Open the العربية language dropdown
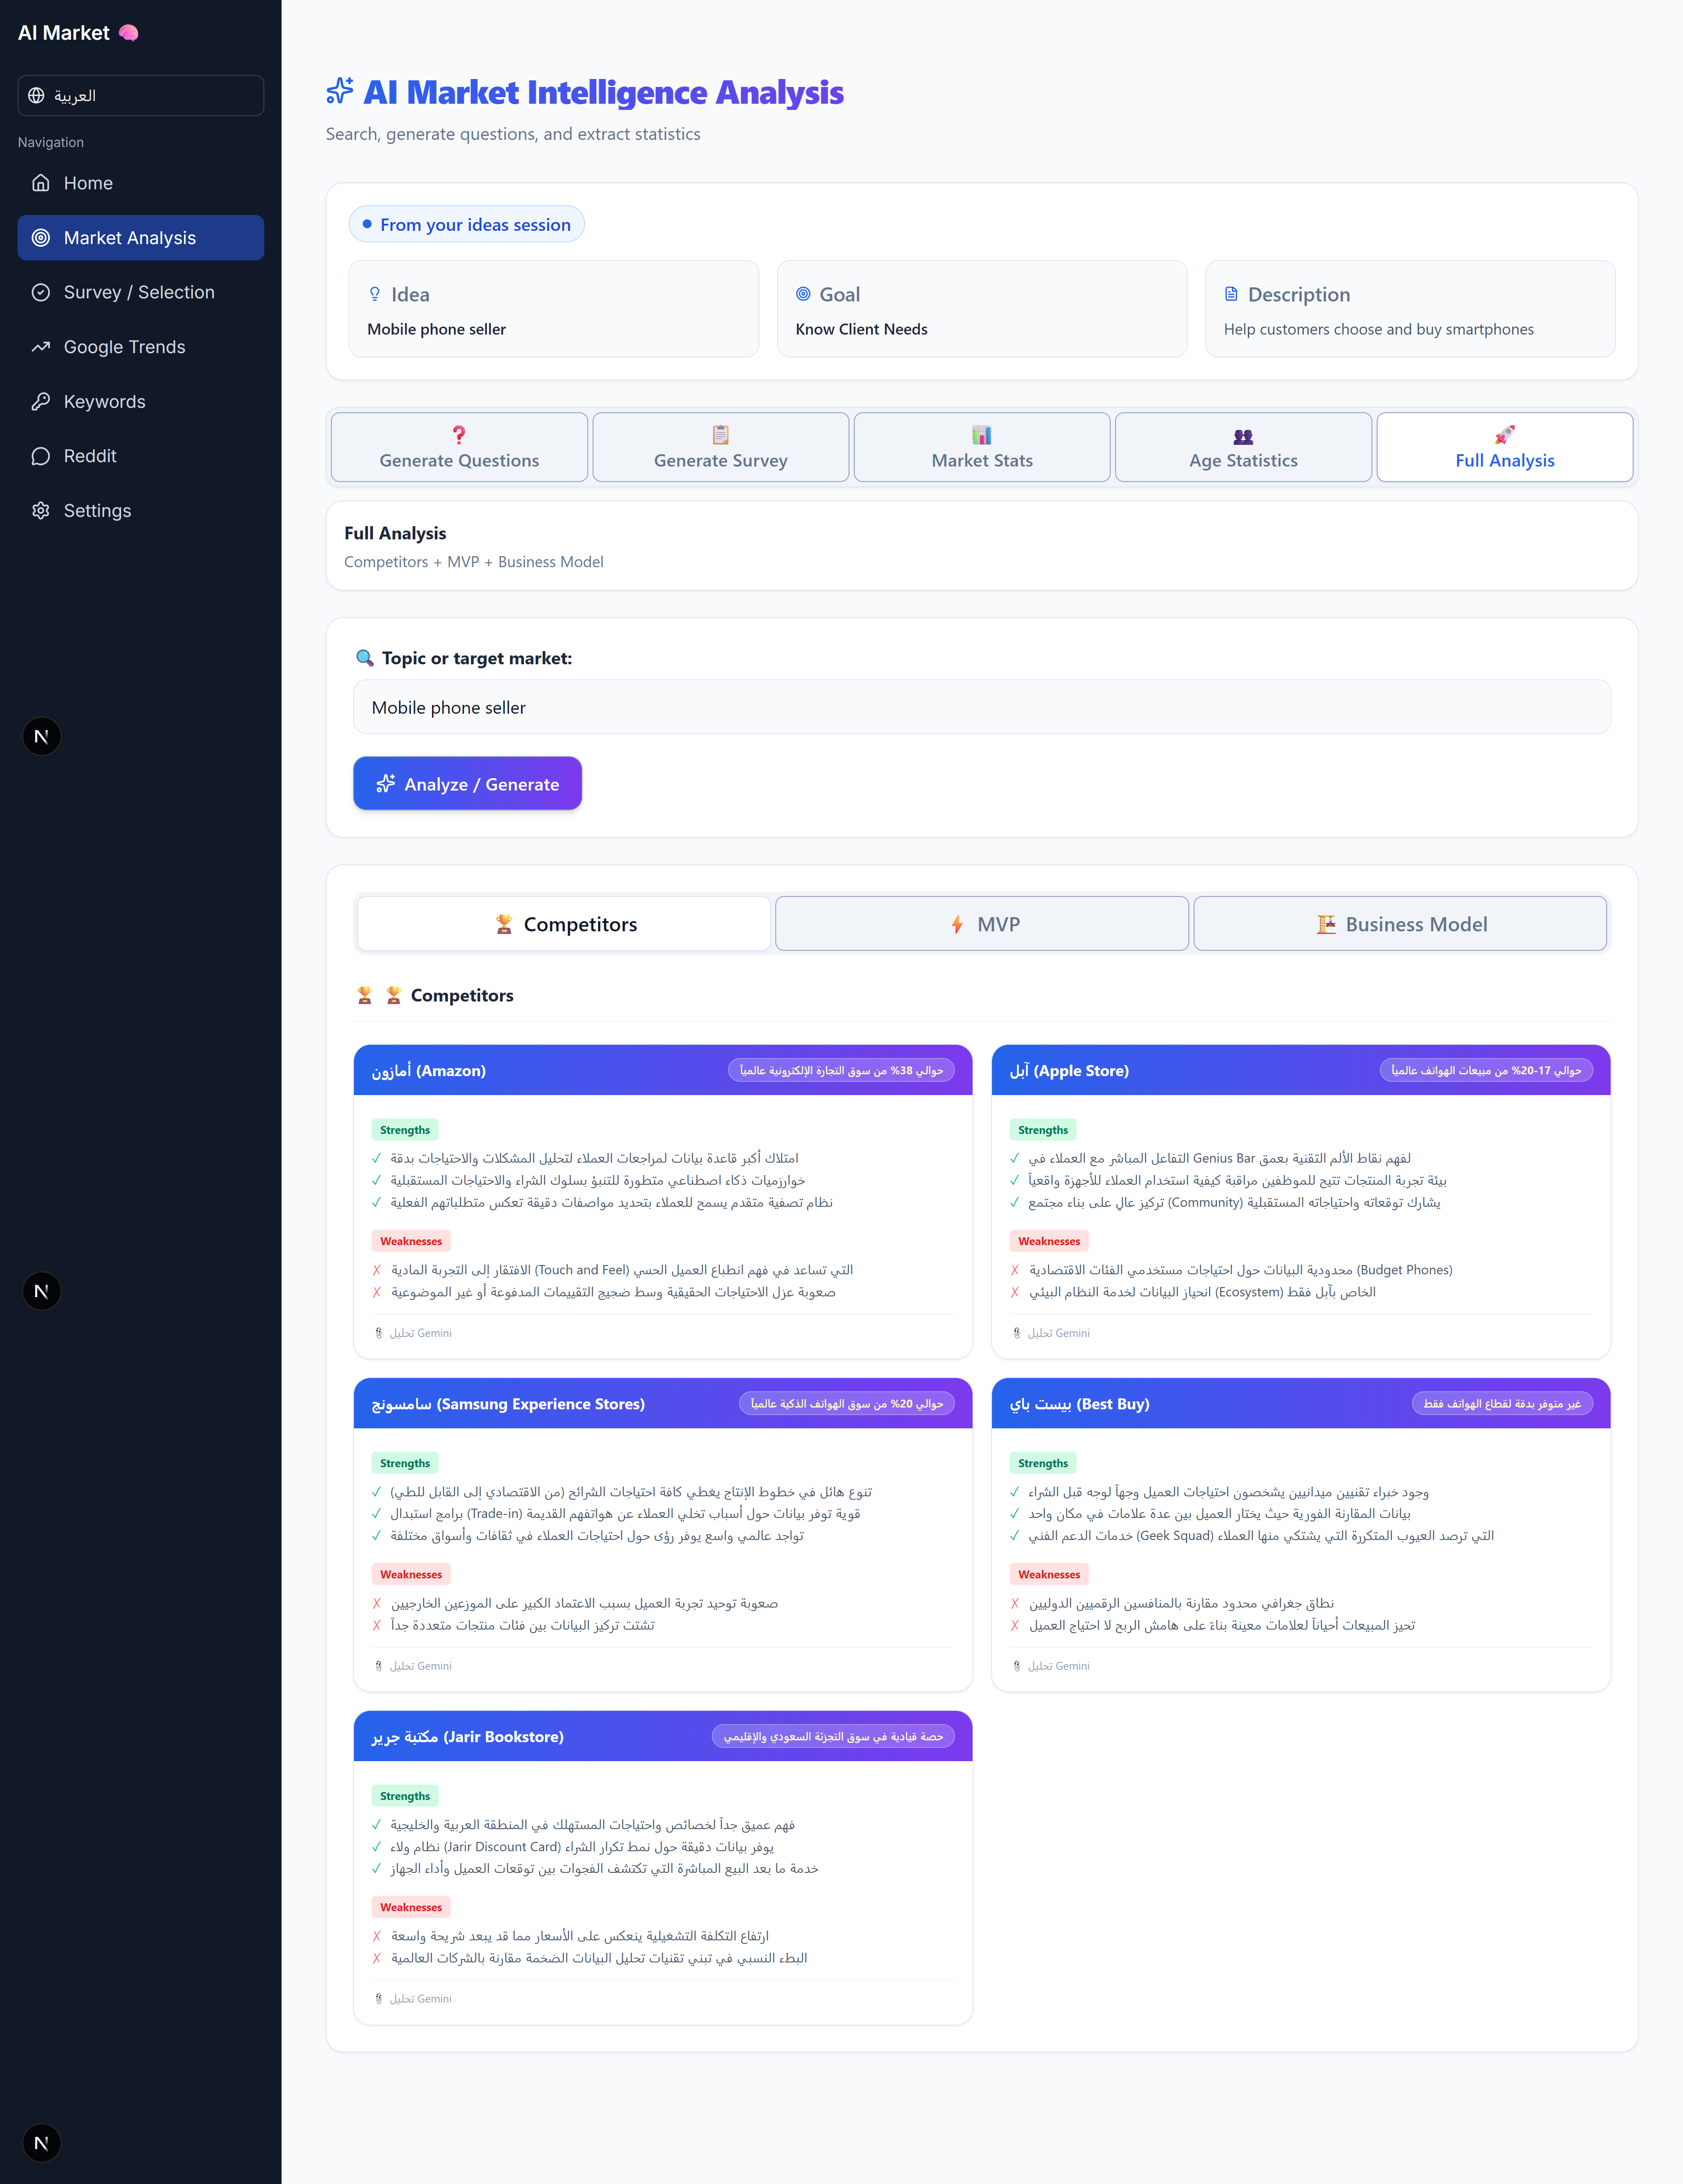The width and height of the screenshot is (1683, 2184). [141, 95]
